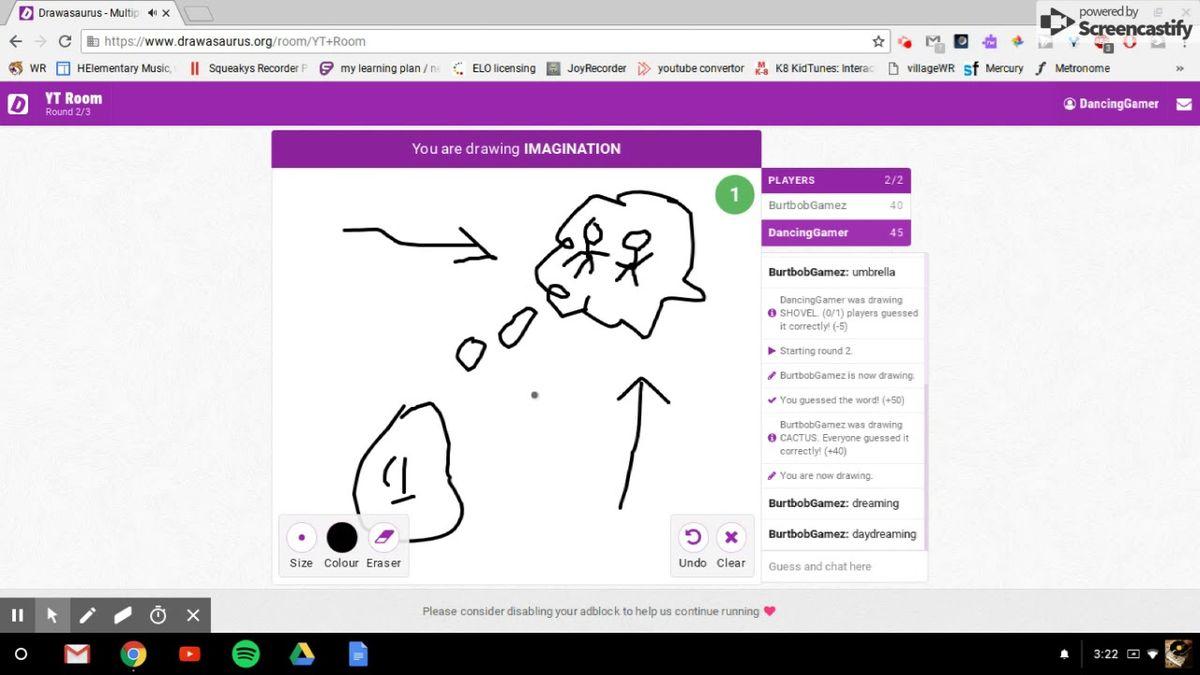This screenshot has width=1200, height=675.
Task: Select Screencastify pen annotation tool
Action: (88, 615)
